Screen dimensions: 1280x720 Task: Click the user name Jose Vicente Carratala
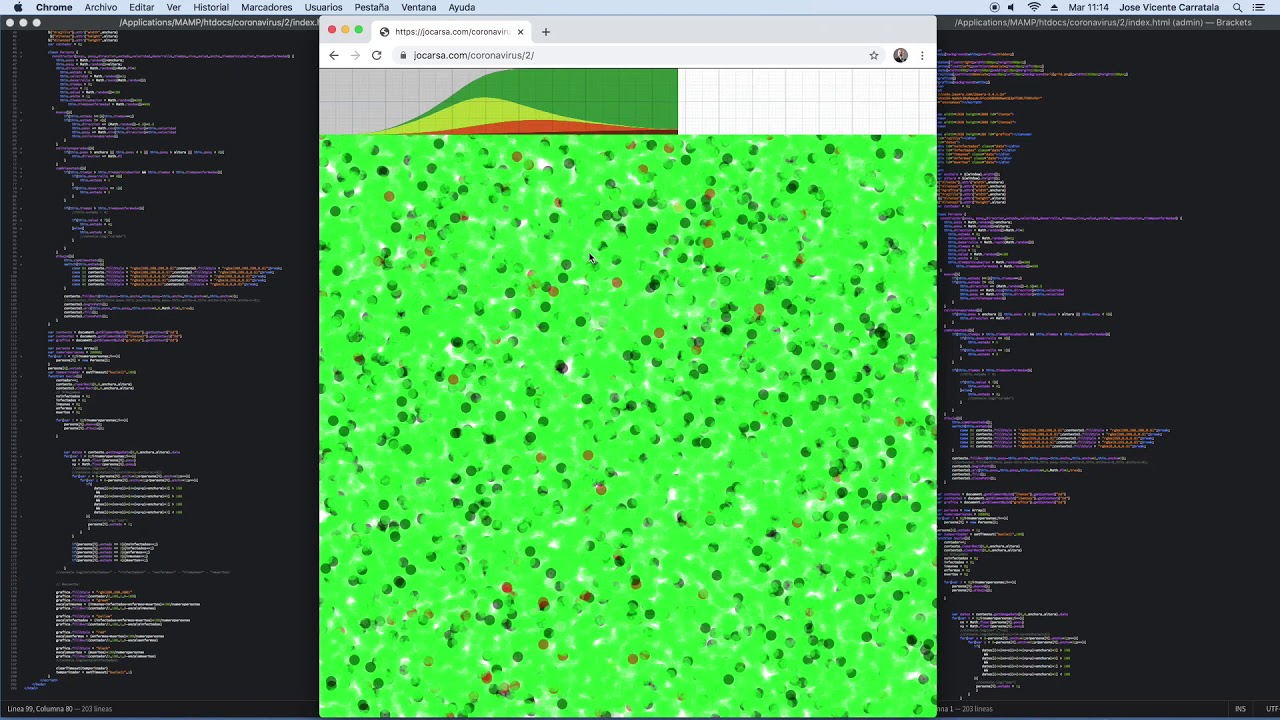click(1170, 7)
